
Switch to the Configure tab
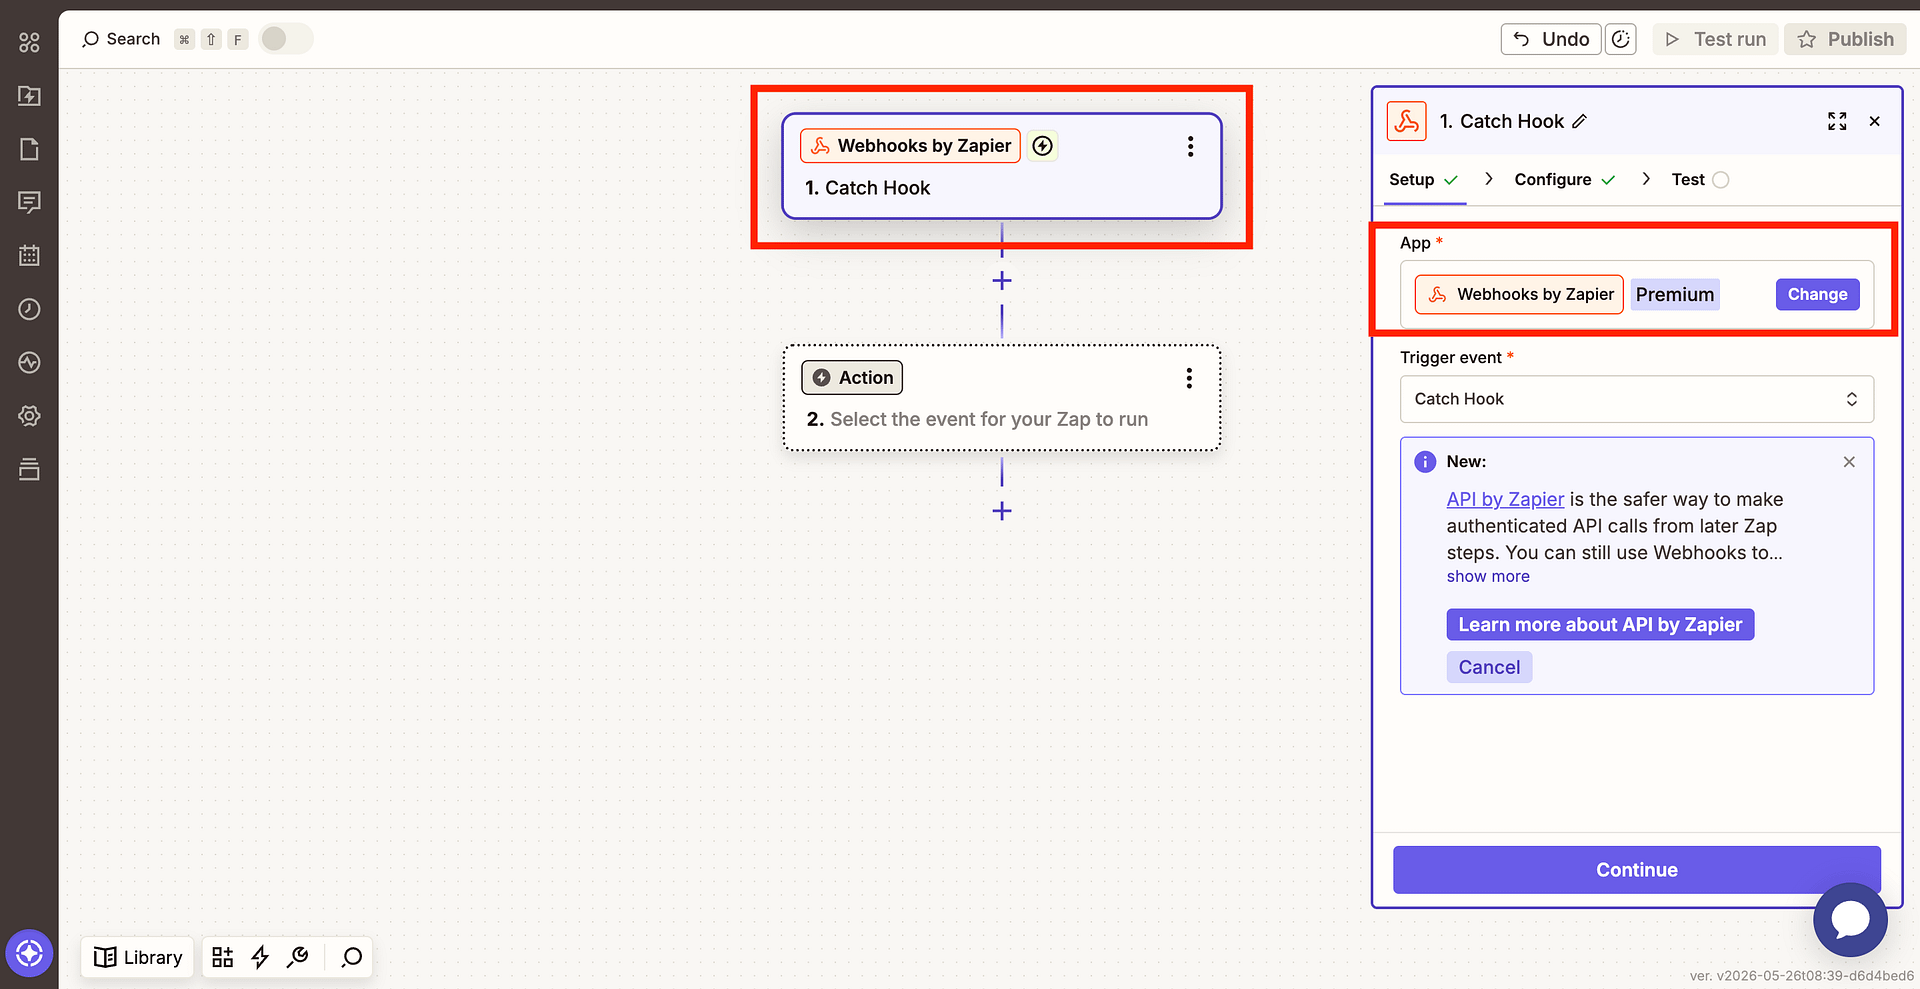click(x=1565, y=180)
